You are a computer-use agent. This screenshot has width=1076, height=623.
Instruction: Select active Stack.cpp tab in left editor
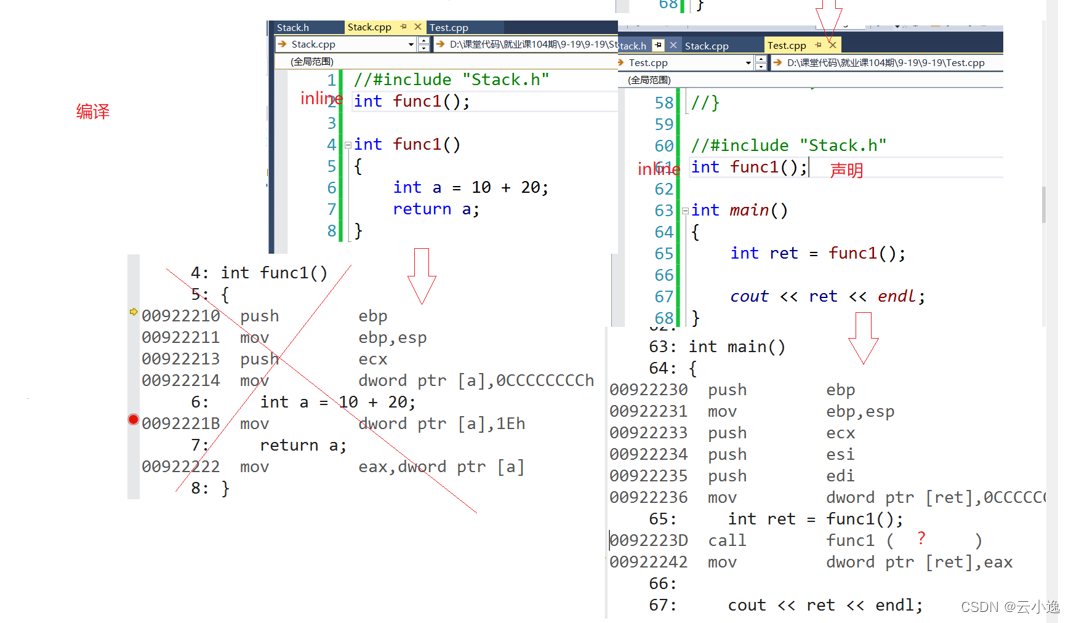pyautogui.click(x=369, y=27)
